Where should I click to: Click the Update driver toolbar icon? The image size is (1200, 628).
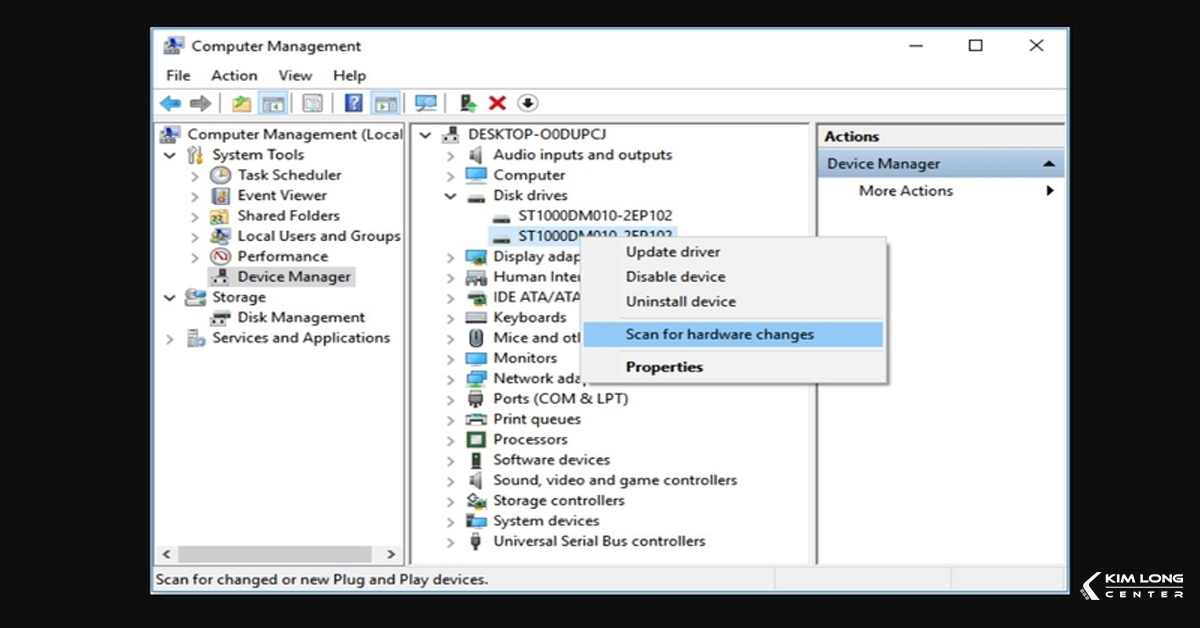[x=467, y=103]
